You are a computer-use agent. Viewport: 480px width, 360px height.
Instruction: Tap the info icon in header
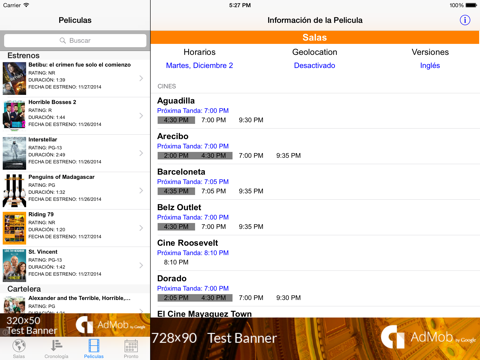pyautogui.click(x=465, y=20)
